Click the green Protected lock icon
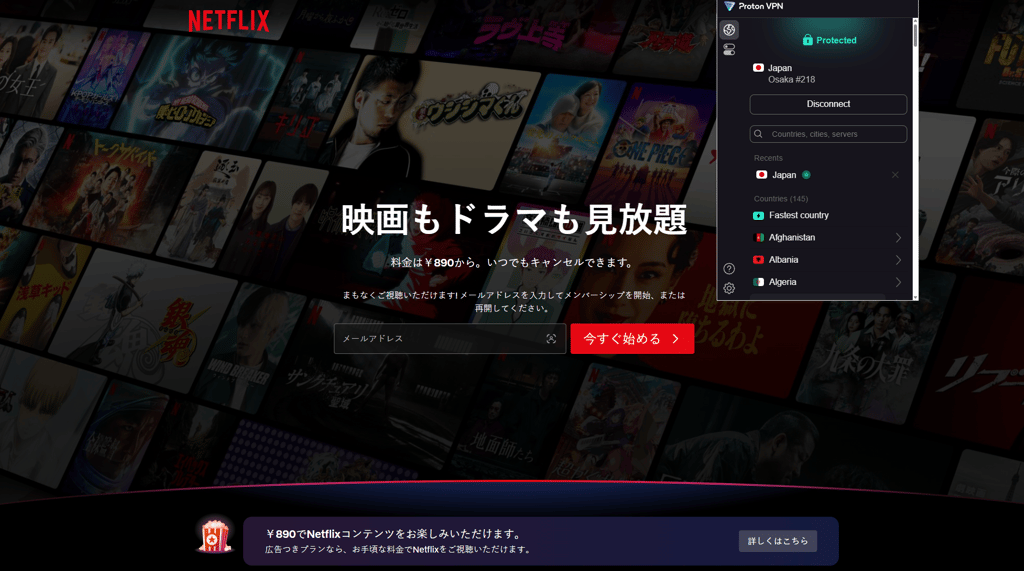Screen dimensions: 1024x571 808,40
